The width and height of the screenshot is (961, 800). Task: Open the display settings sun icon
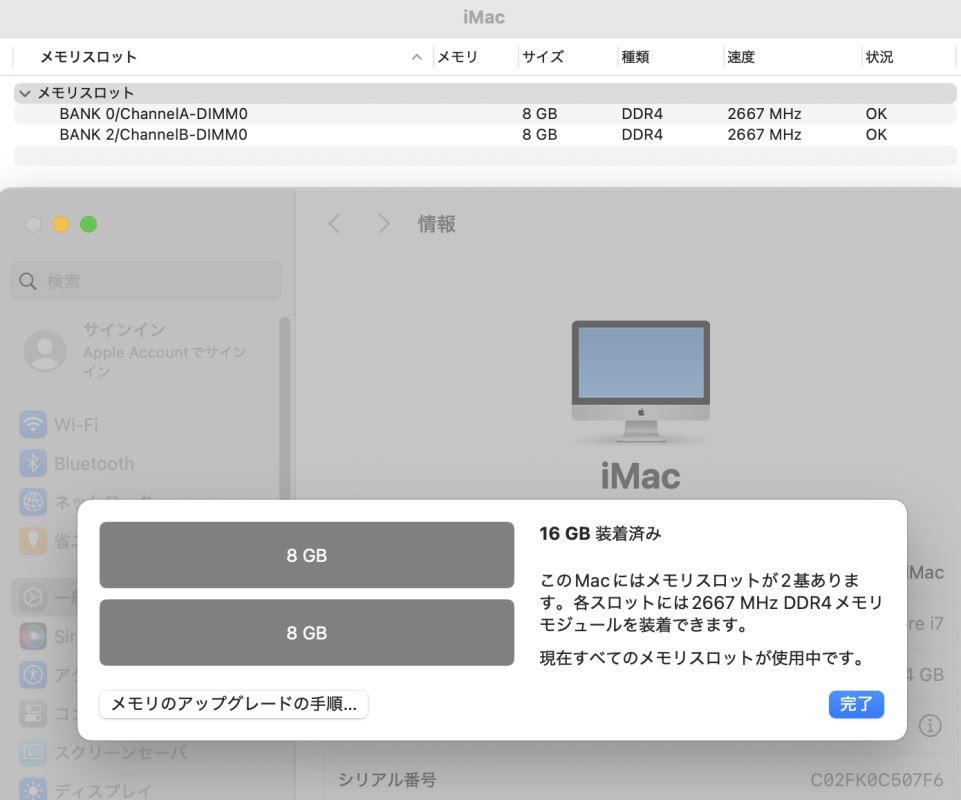pos(33,789)
